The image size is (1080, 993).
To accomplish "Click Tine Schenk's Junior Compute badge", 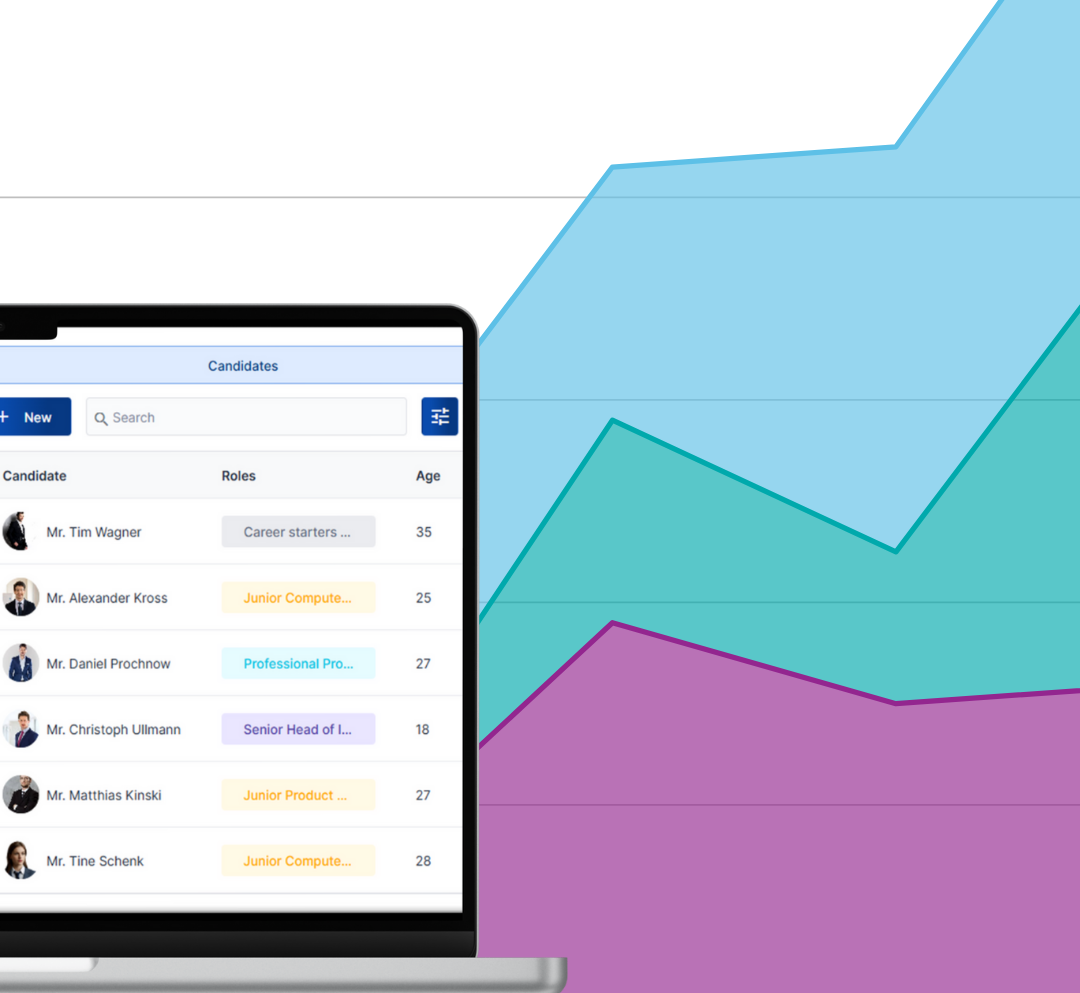I will tap(298, 860).
